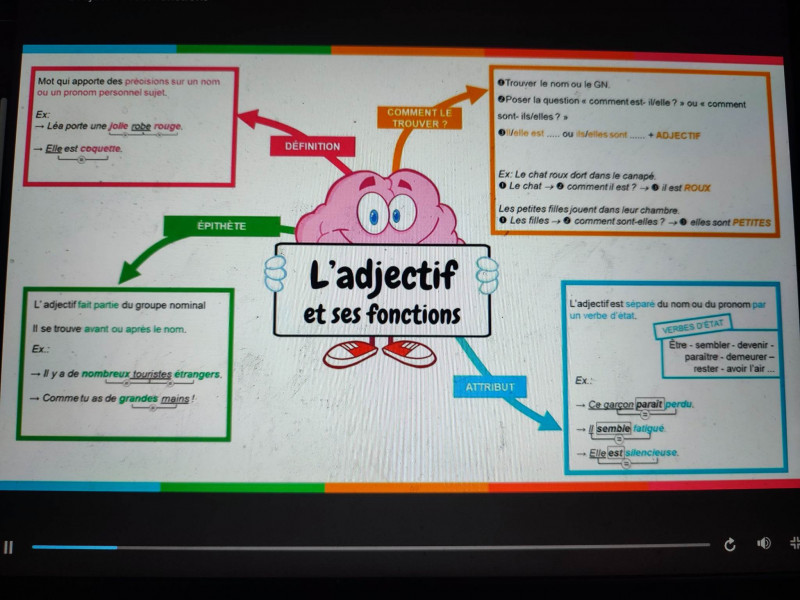Viewport: 800px width, 600px height.
Task: Select the red DÉFINITION label
Action: 312,146
